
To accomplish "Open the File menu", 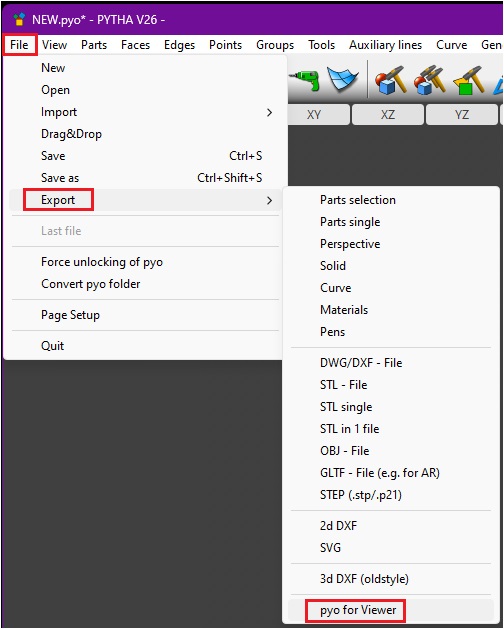I will coord(19,45).
